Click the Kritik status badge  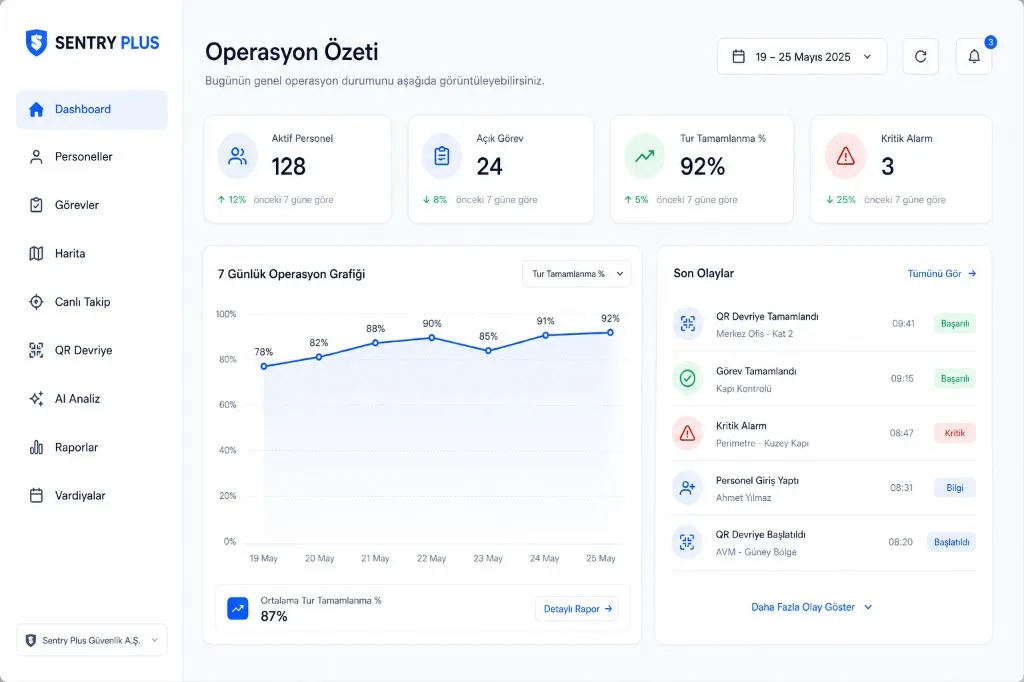[955, 433]
